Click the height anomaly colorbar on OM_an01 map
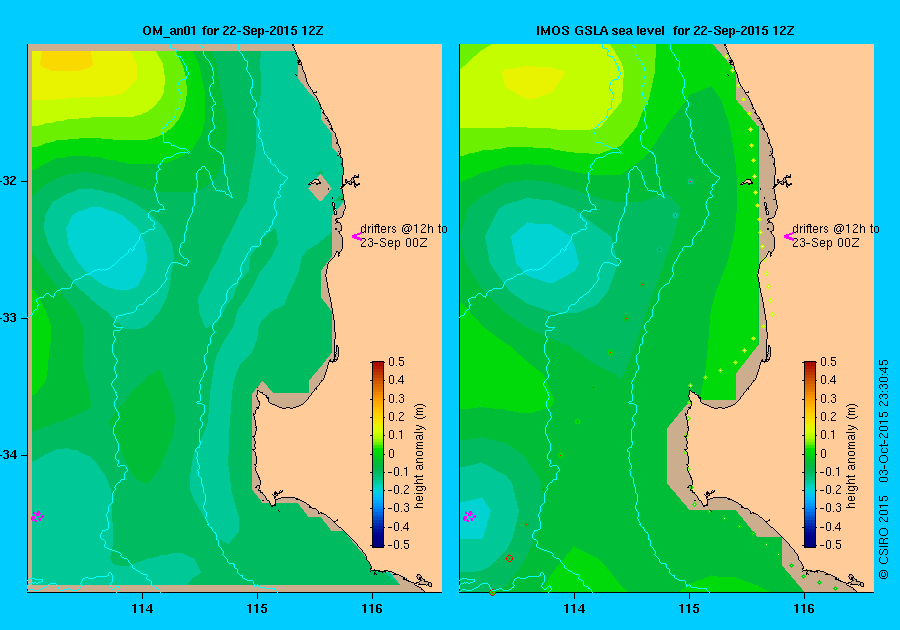 (378, 454)
